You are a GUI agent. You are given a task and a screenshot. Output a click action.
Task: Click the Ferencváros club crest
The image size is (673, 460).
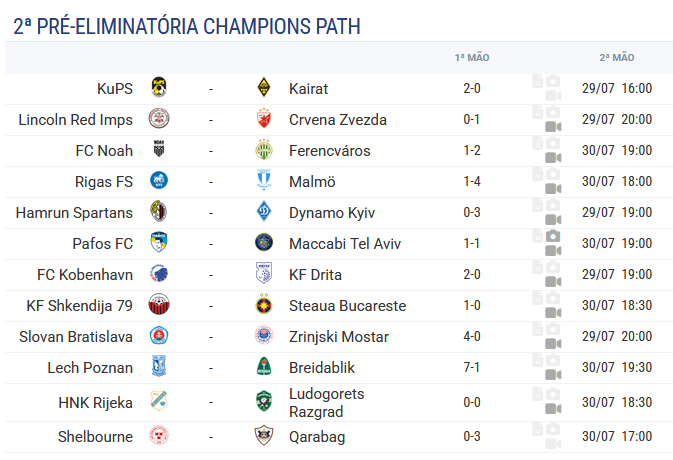[264, 149]
